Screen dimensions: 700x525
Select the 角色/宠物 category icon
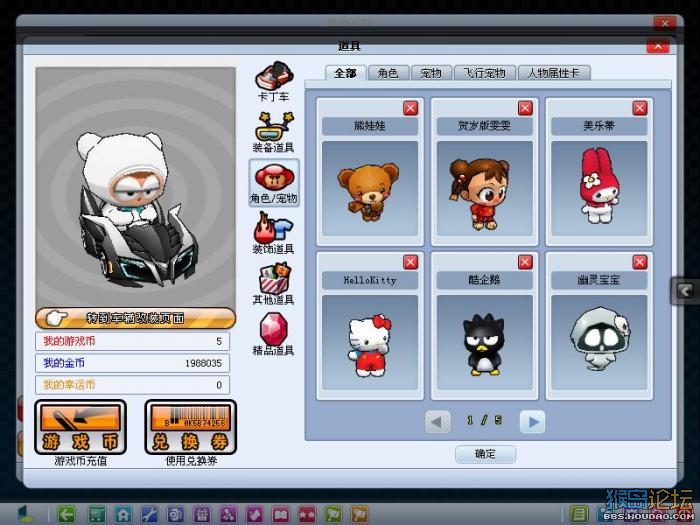(x=274, y=183)
